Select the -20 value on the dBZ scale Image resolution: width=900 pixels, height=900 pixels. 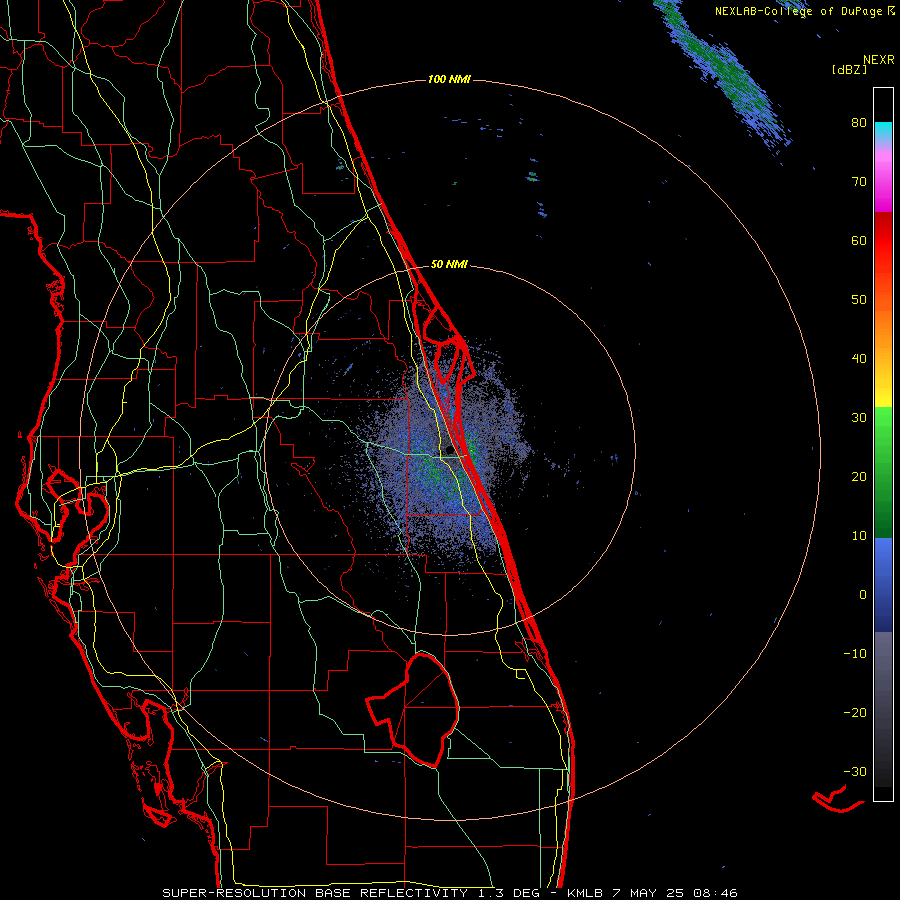coord(855,712)
